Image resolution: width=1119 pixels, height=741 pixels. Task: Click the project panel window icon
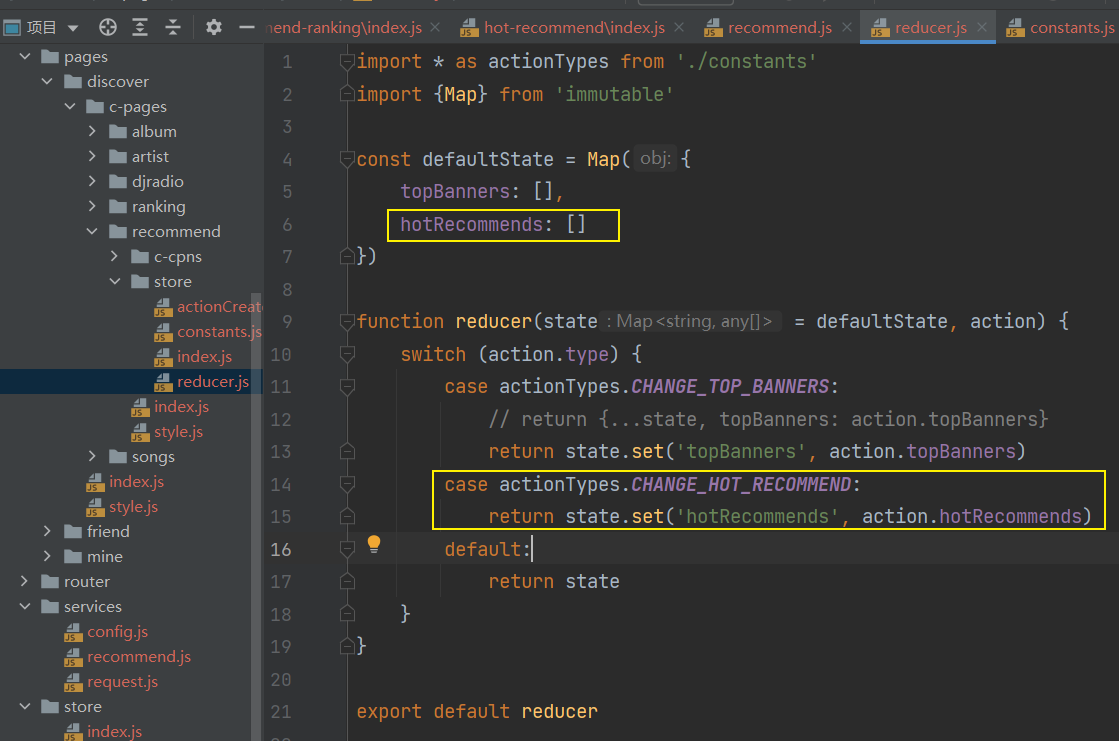(x=12, y=28)
